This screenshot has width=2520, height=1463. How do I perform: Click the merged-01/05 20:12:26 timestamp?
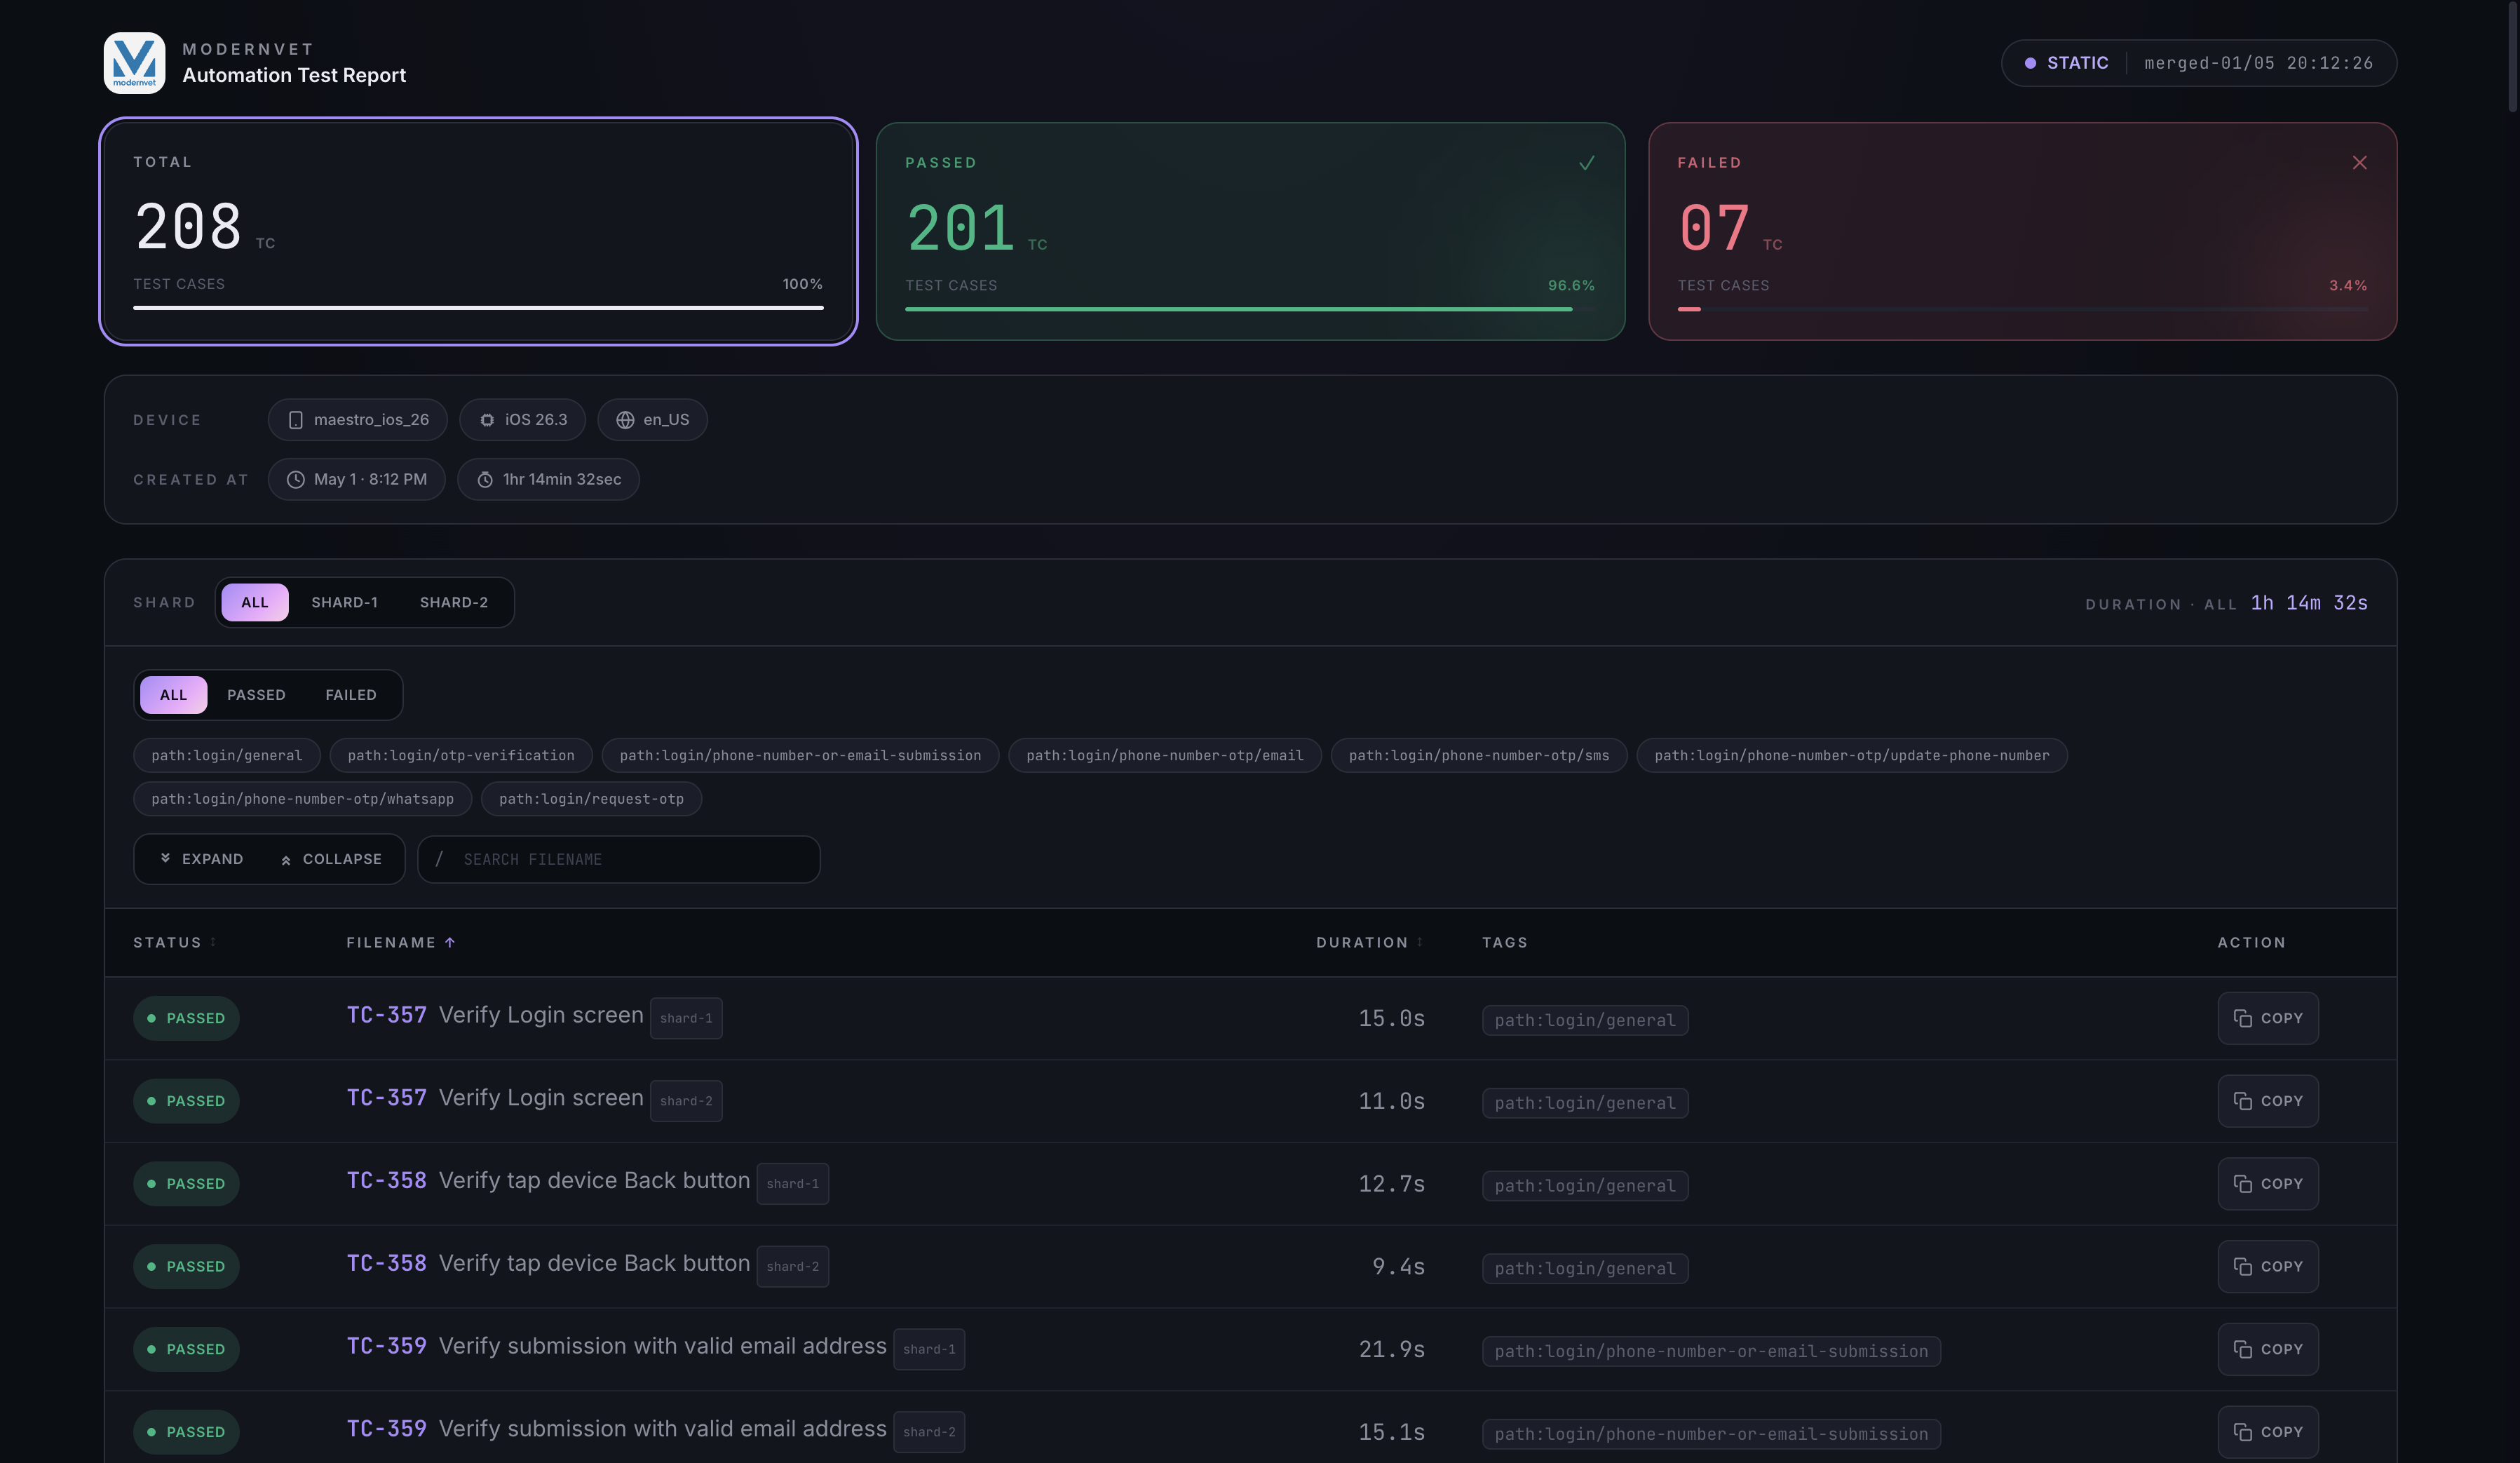pos(2258,63)
